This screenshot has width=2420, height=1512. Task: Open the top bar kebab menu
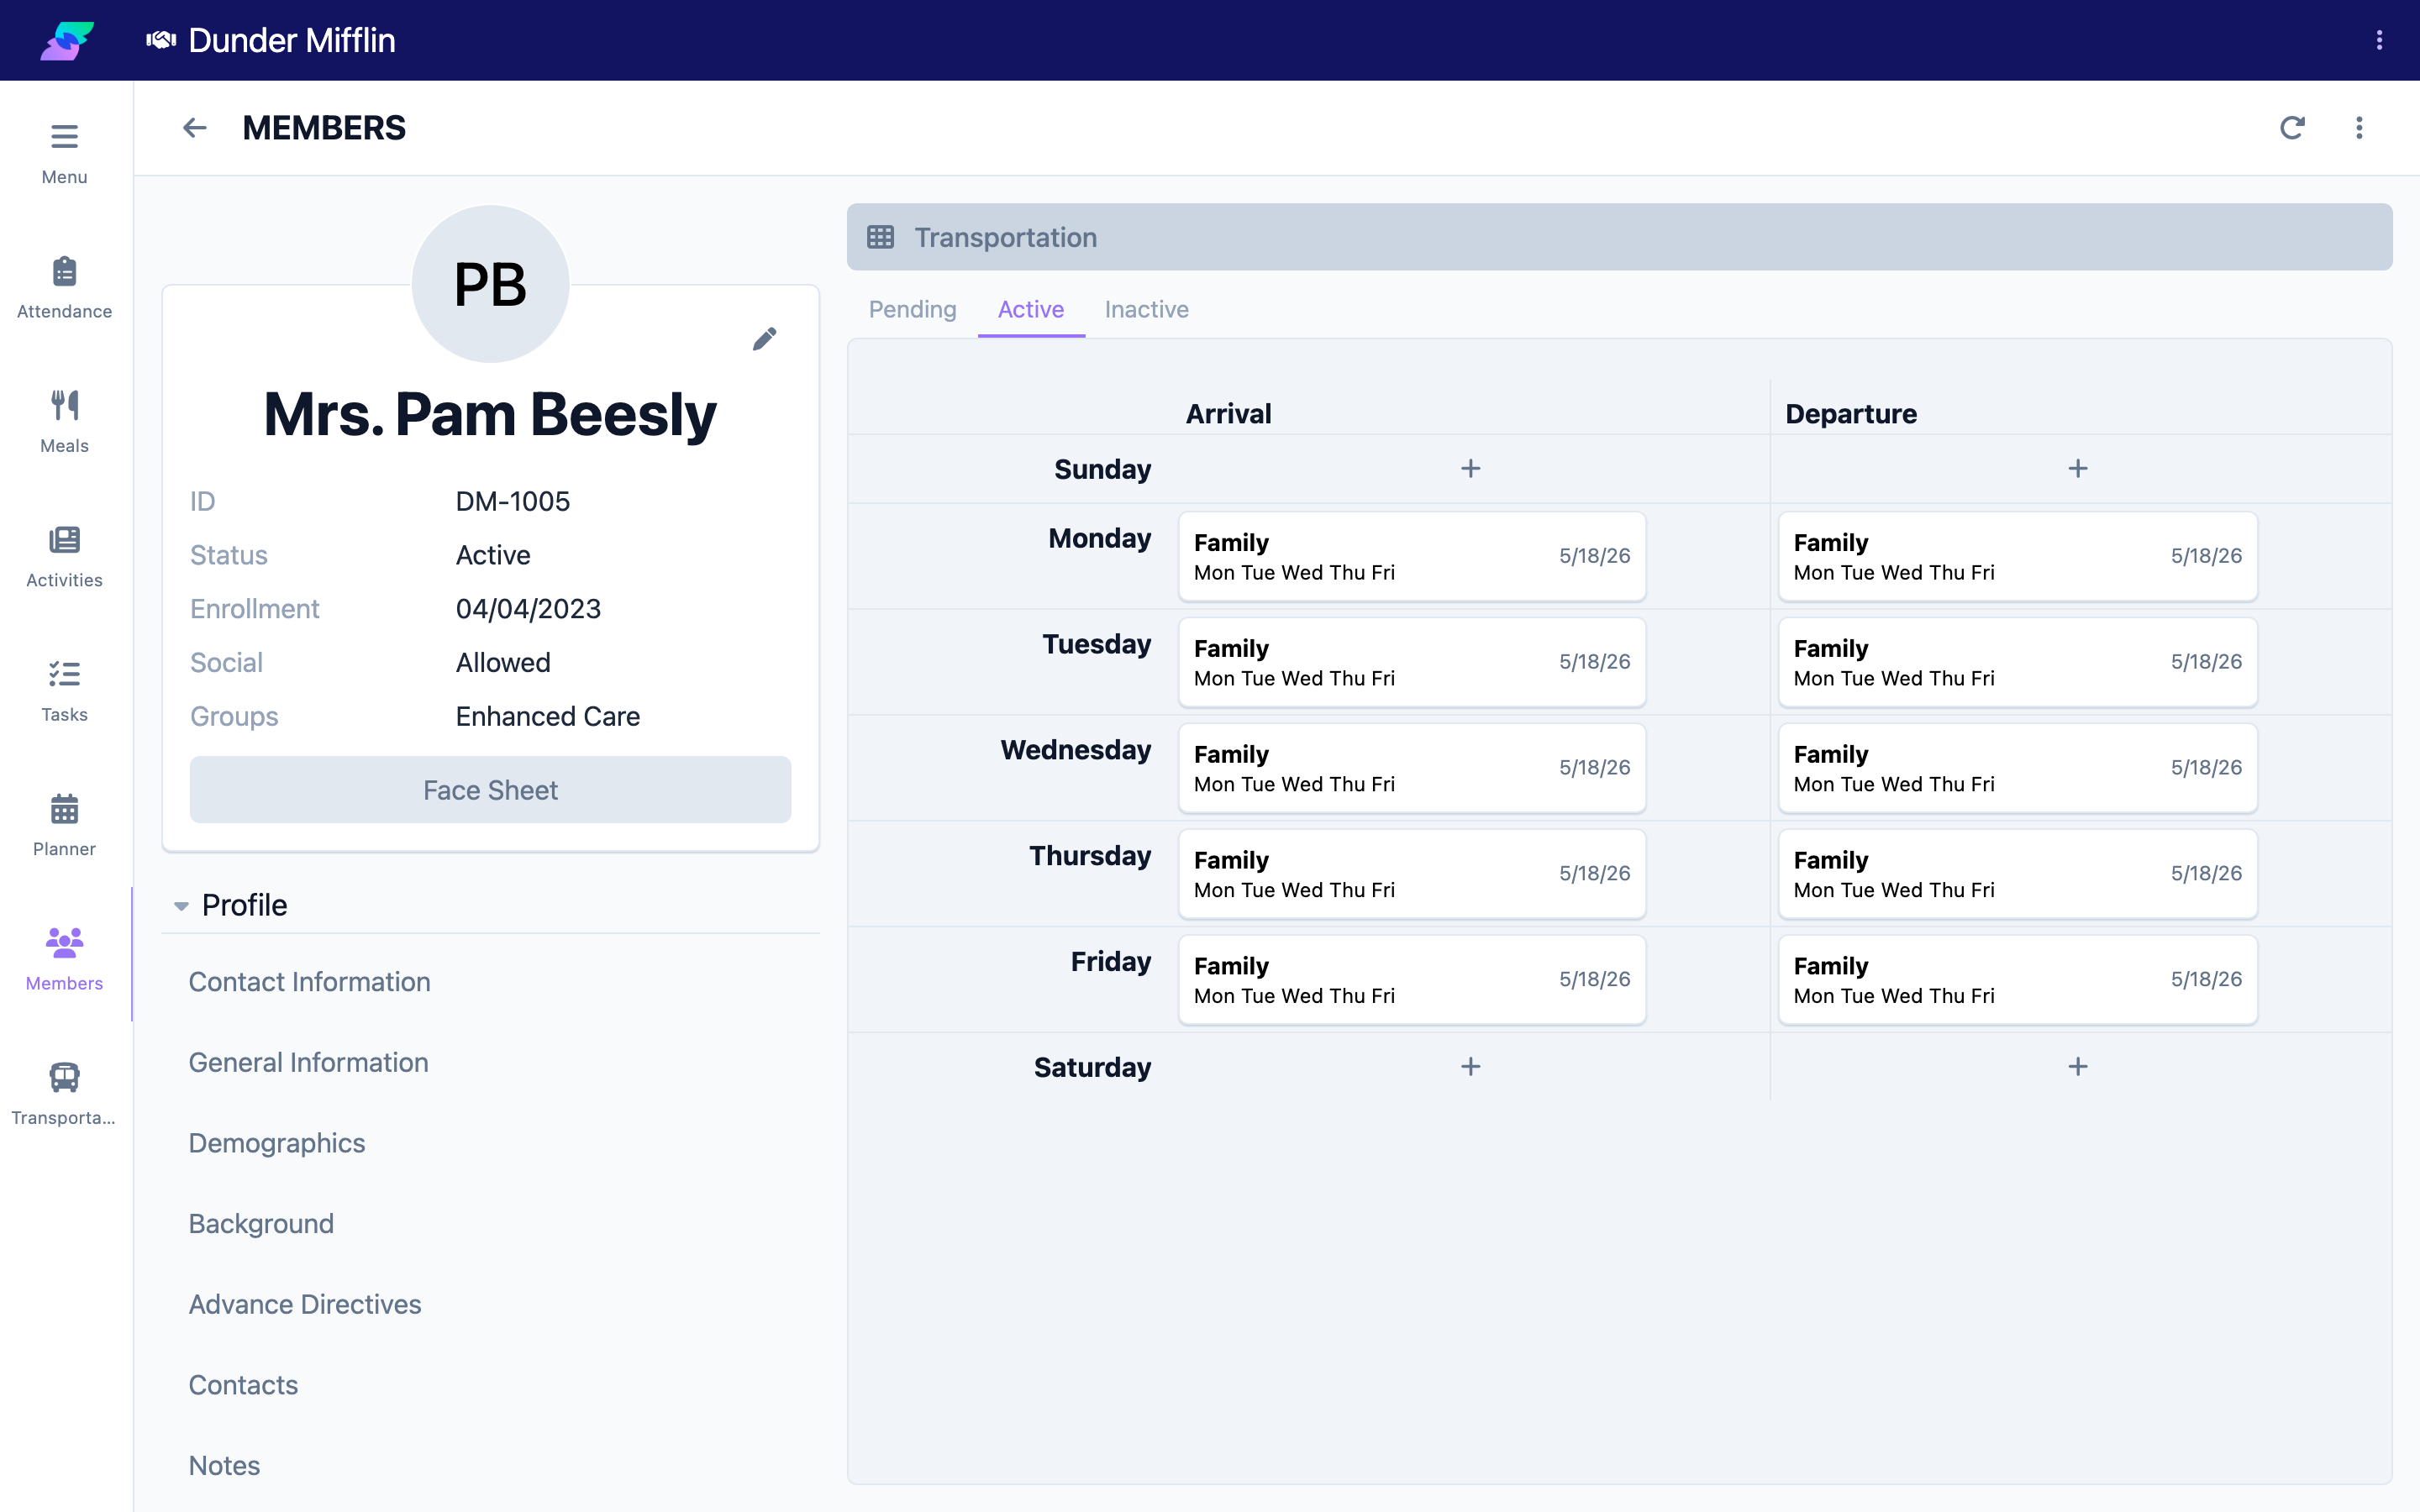pyautogui.click(x=2379, y=40)
